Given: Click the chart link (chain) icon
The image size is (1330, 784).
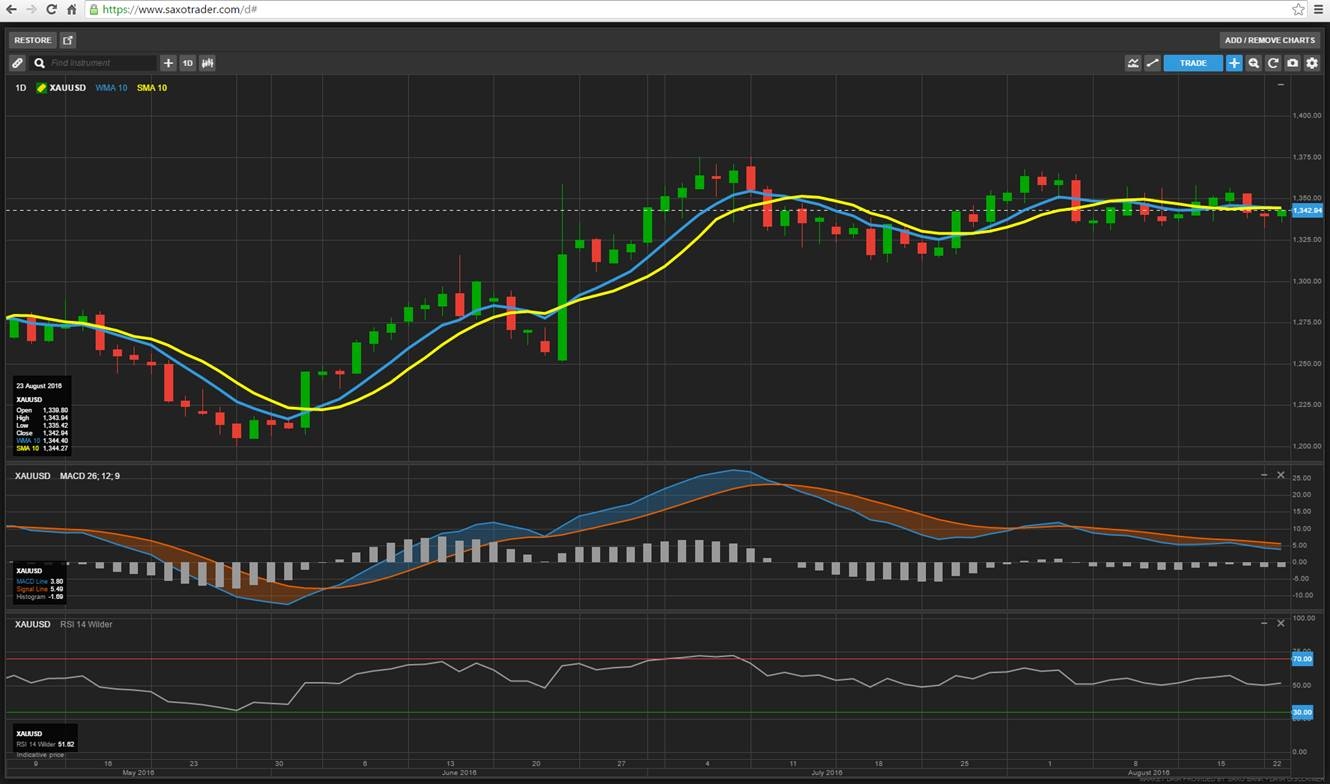Looking at the screenshot, I should (x=17, y=63).
